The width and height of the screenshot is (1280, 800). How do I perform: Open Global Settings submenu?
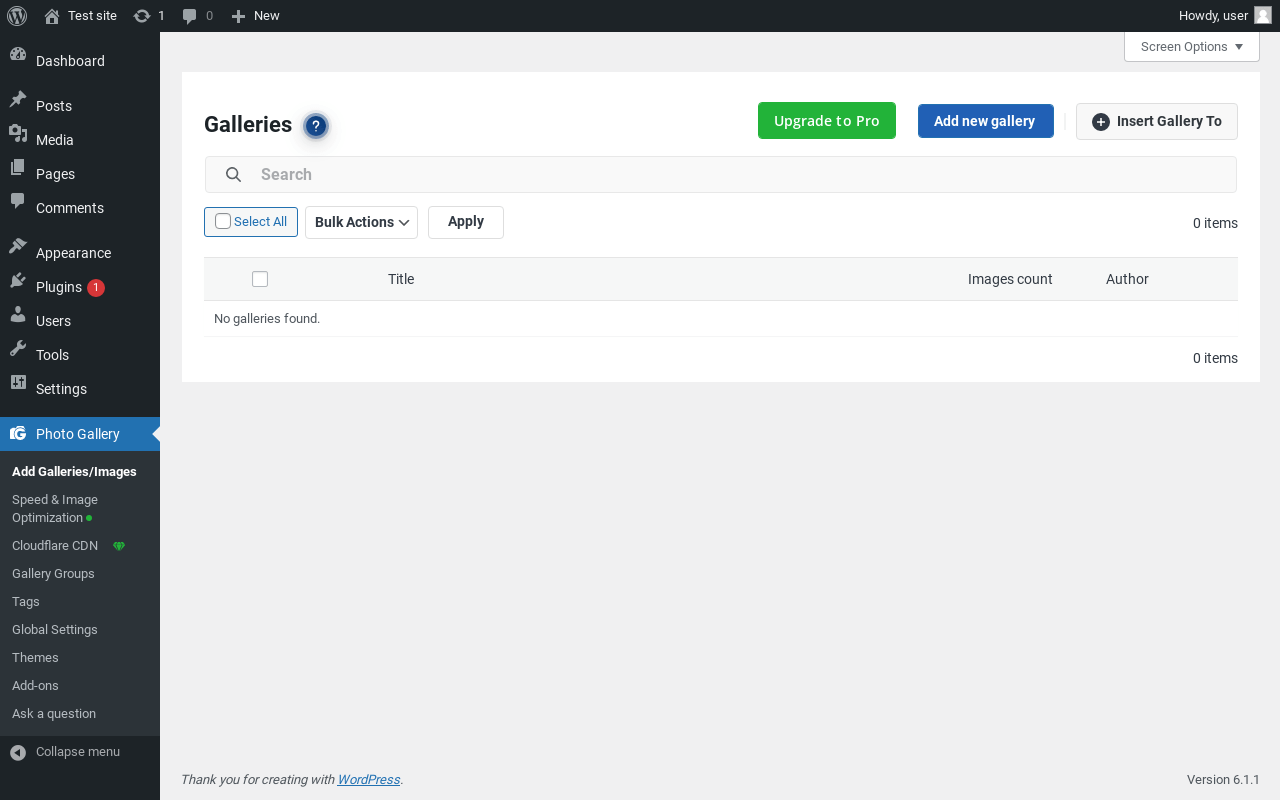click(55, 630)
